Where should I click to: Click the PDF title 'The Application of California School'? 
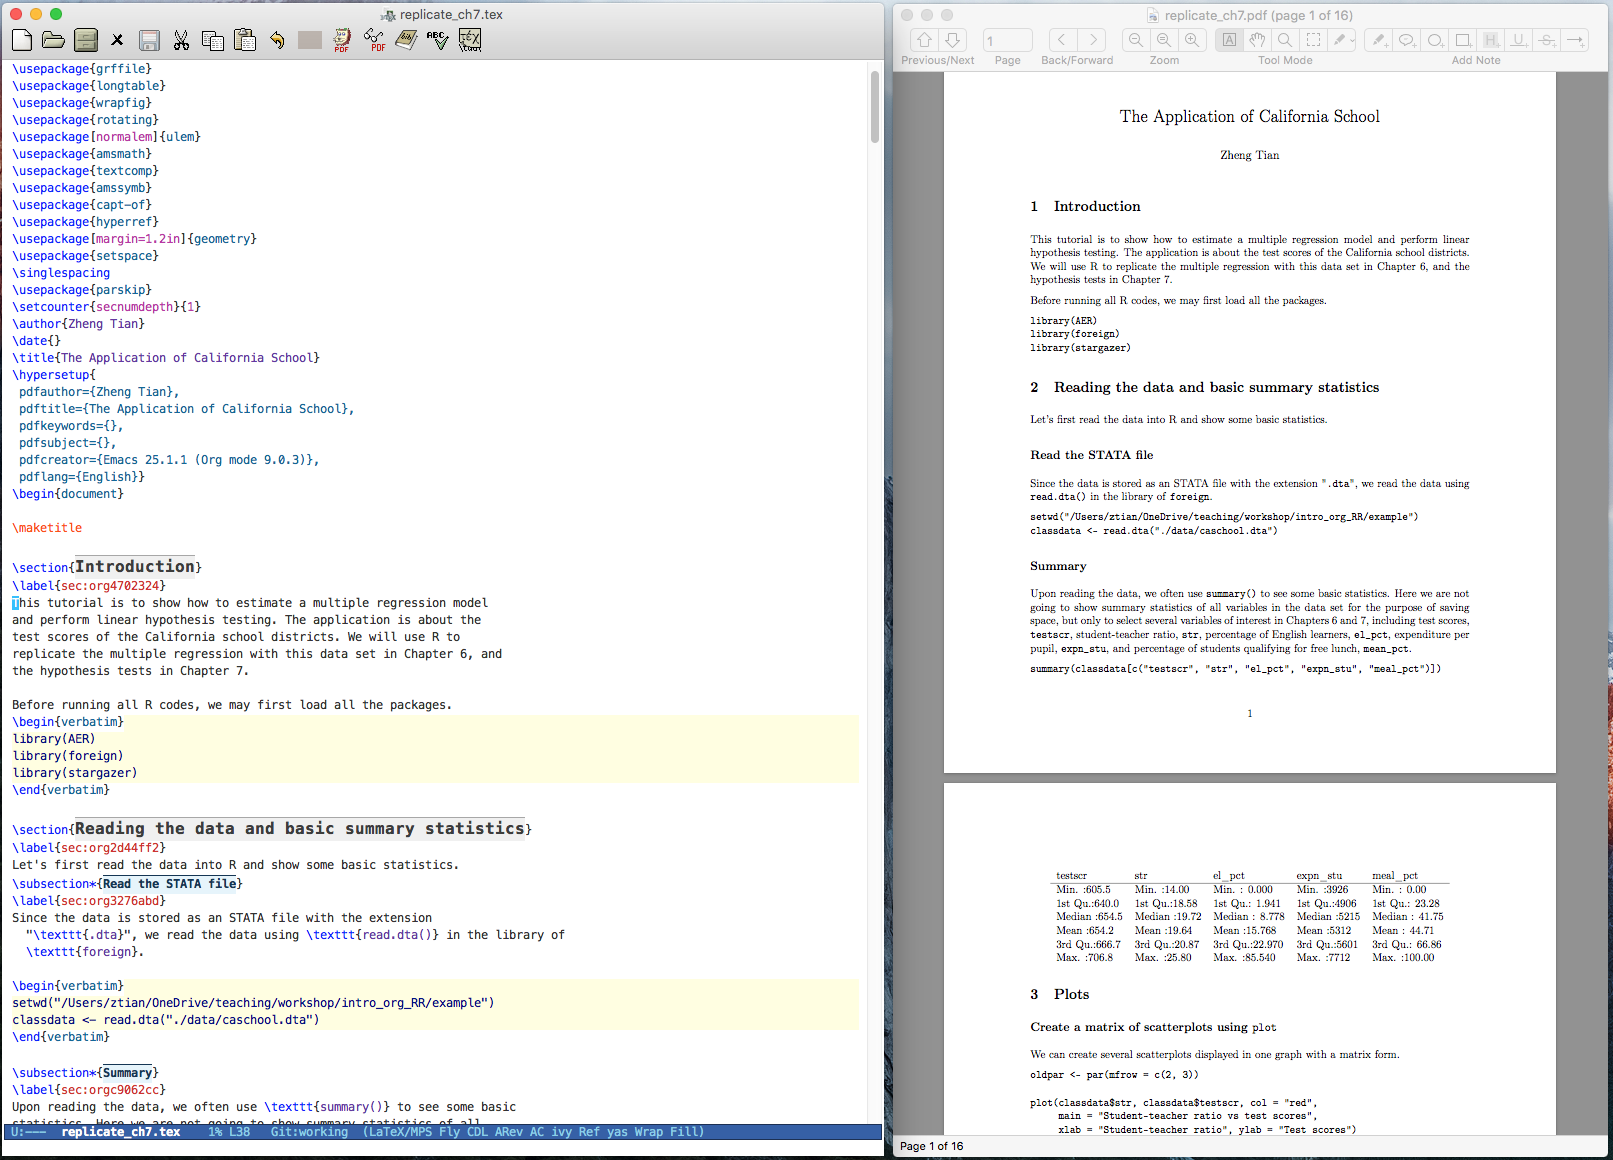click(x=1249, y=117)
